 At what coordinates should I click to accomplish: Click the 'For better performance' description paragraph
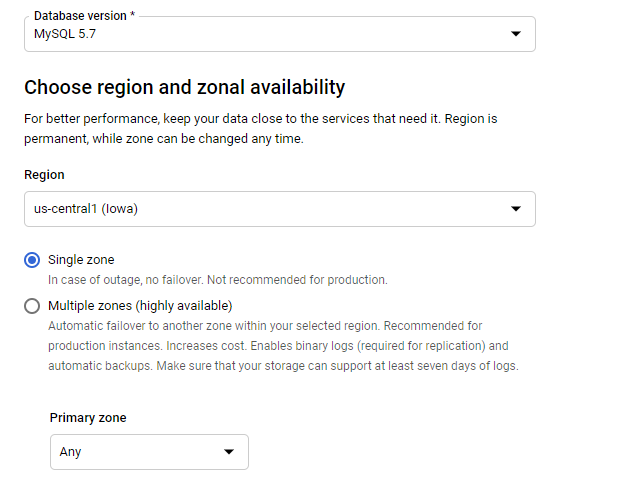pos(260,128)
